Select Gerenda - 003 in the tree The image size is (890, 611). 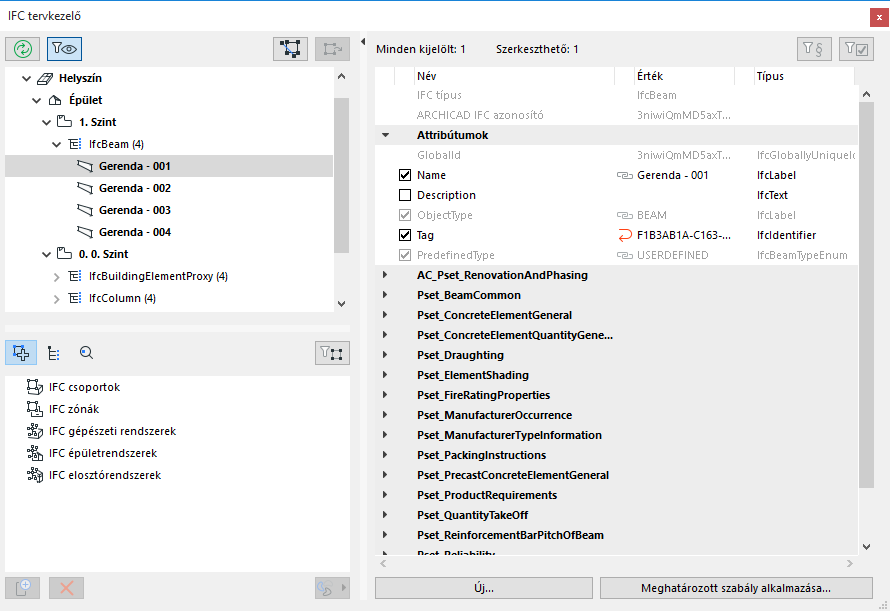[135, 210]
